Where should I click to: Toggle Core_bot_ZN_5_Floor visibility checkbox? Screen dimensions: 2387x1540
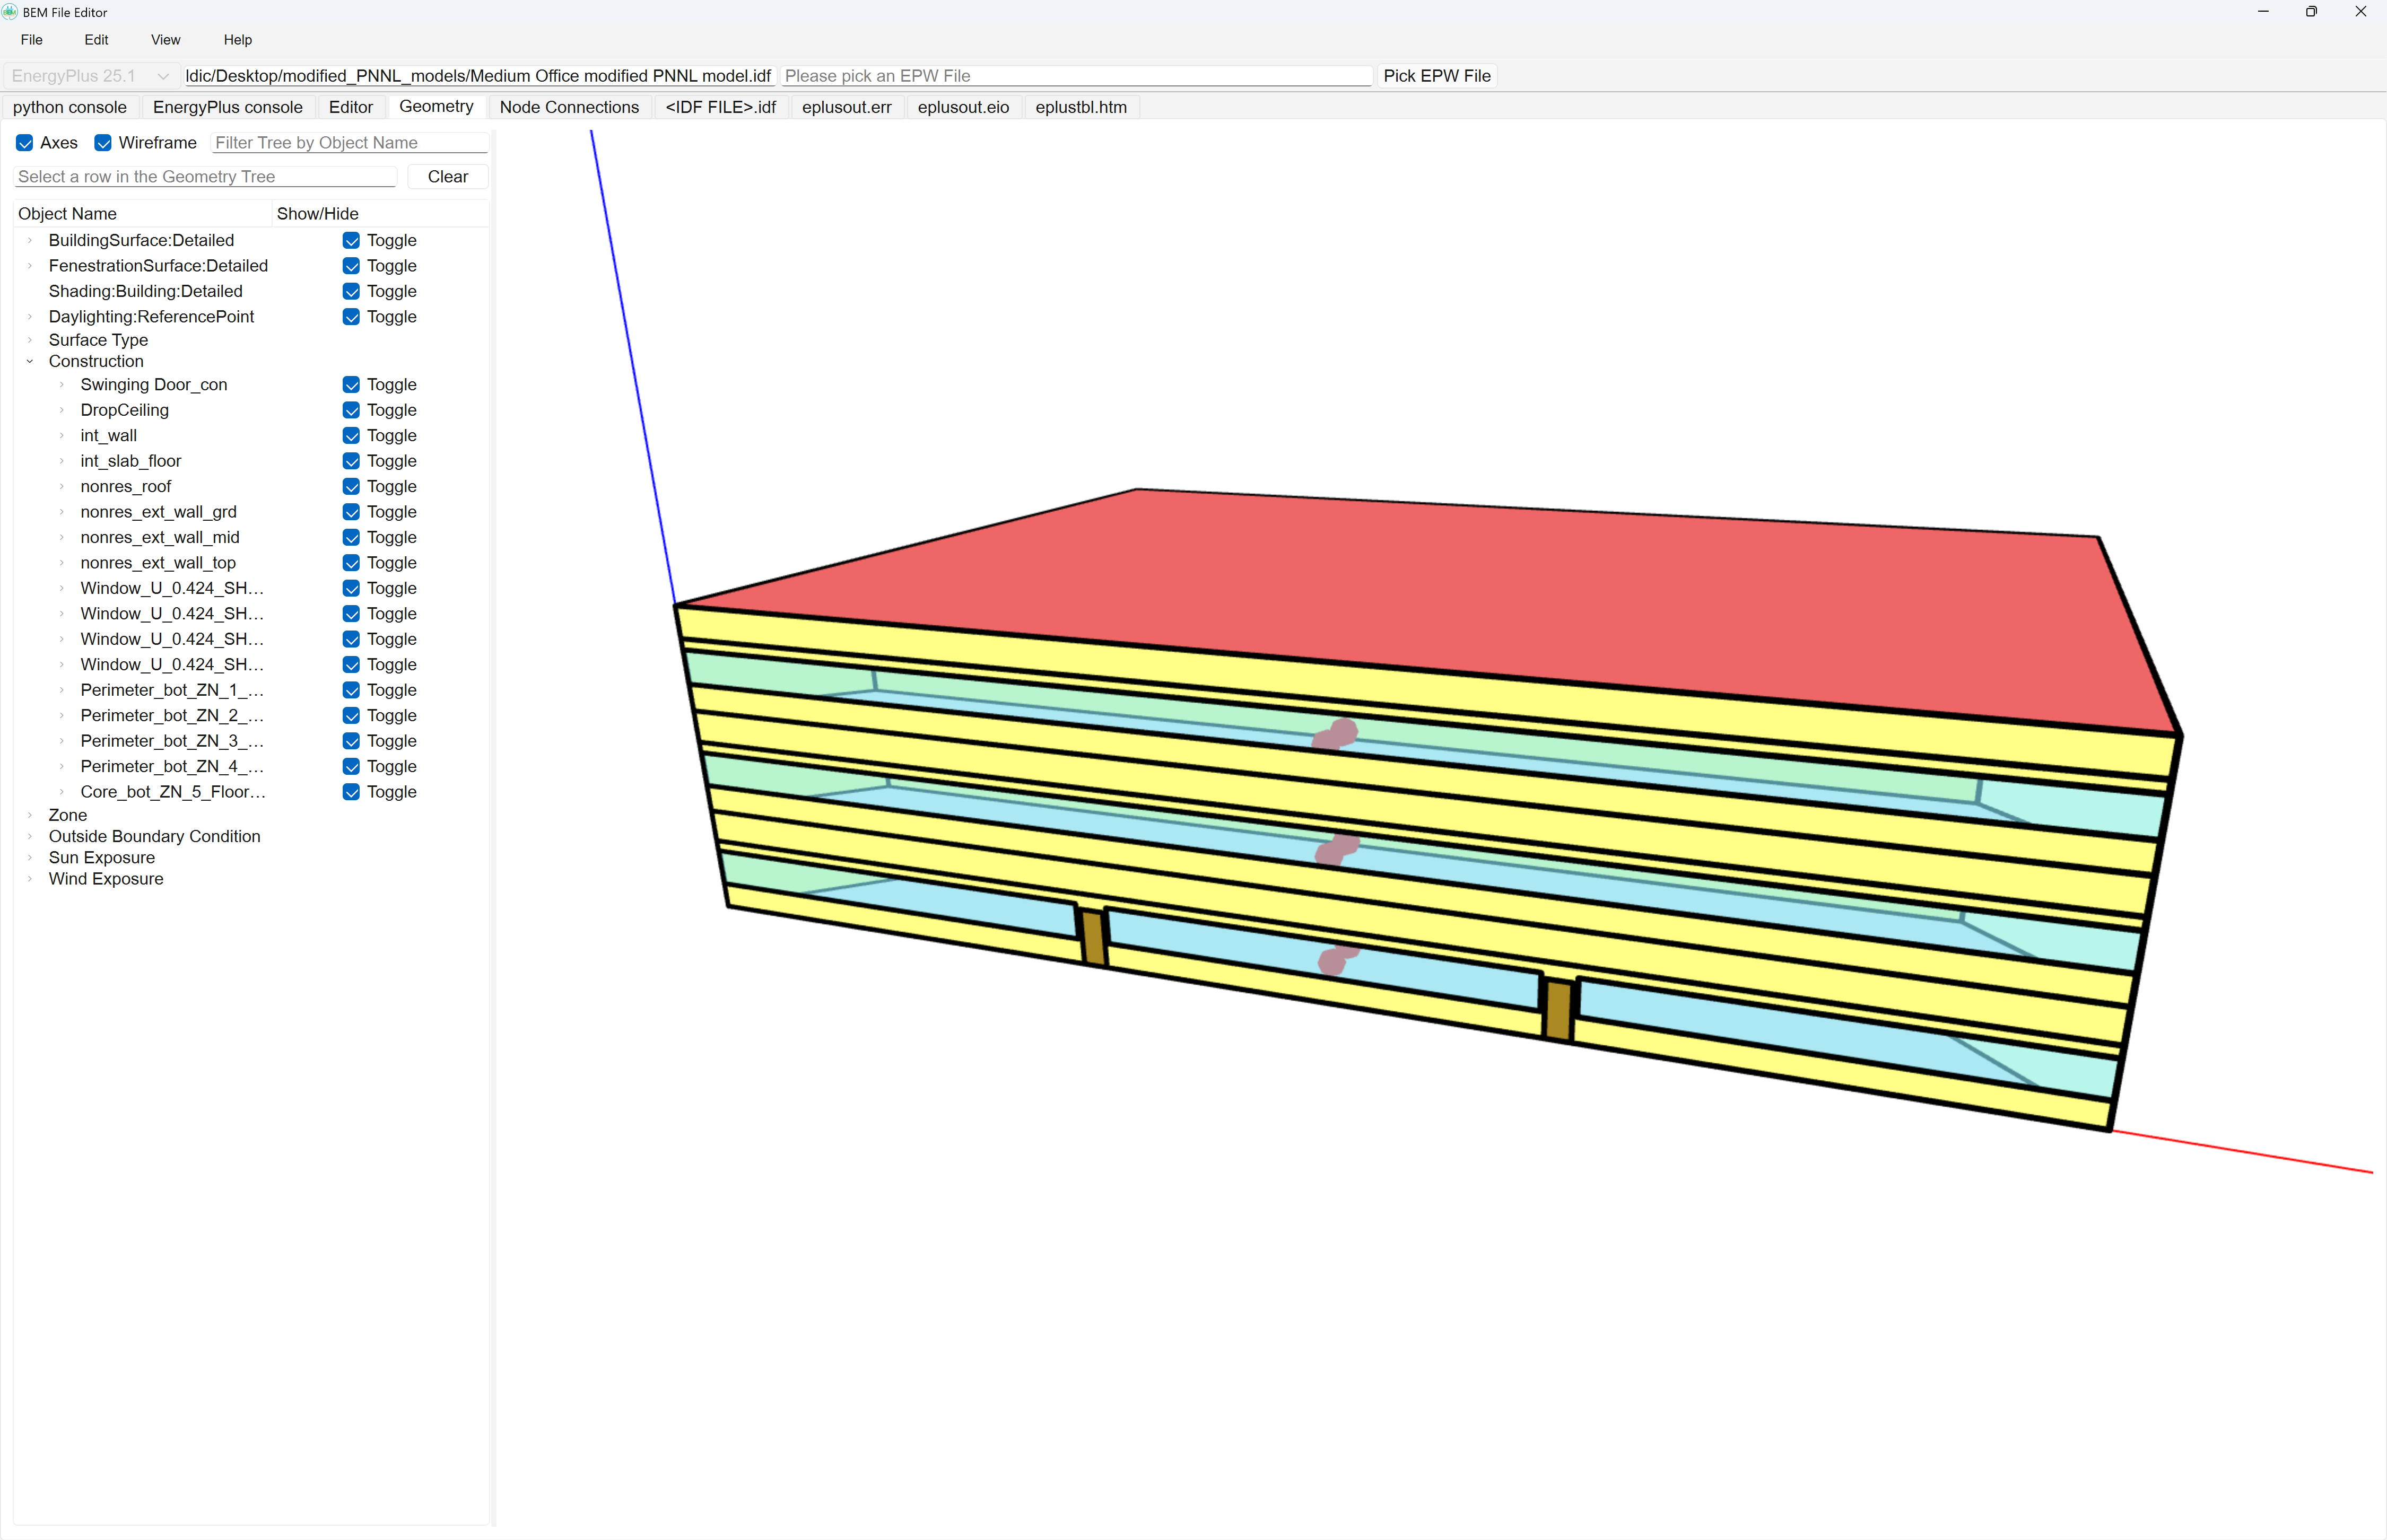coord(351,792)
